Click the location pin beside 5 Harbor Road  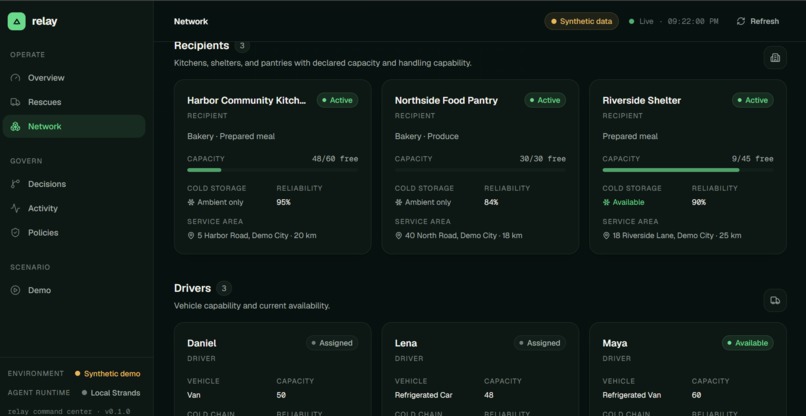click(x=191, y=236)
